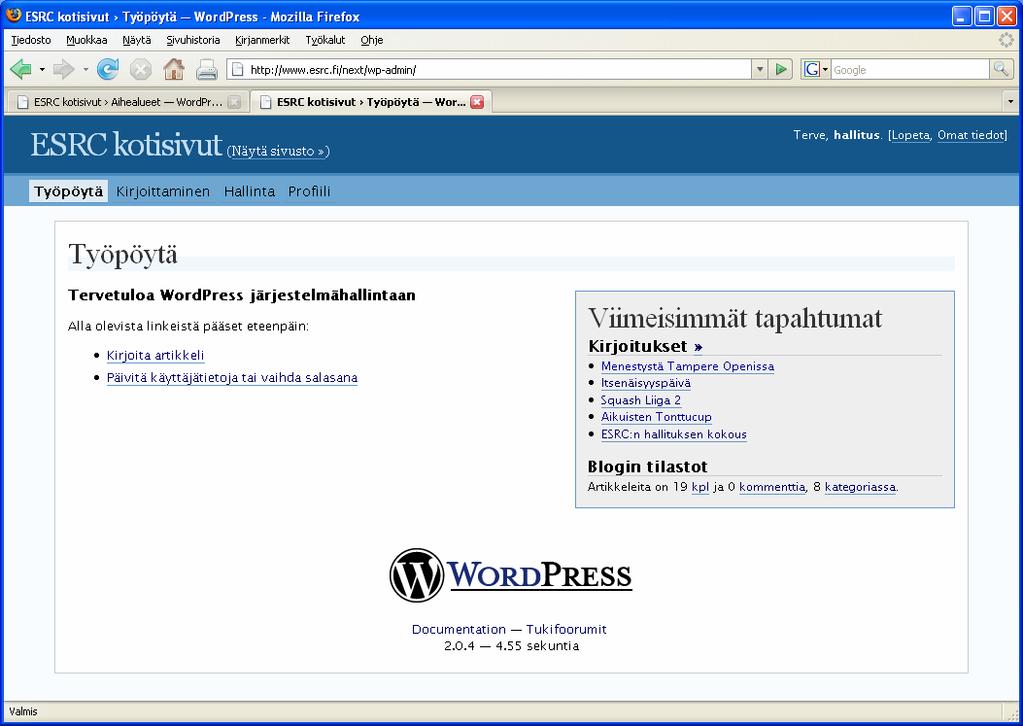Expand the URL bar history dropdown
Viewport: 1023px width, 726px height.
tap(759, 69)
